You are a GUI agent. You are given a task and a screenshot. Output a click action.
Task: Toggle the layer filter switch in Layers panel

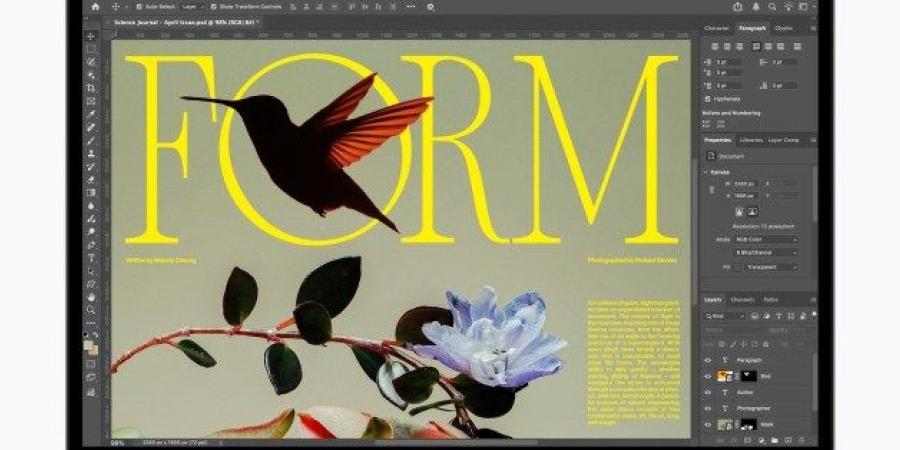(x=813, y=315)
